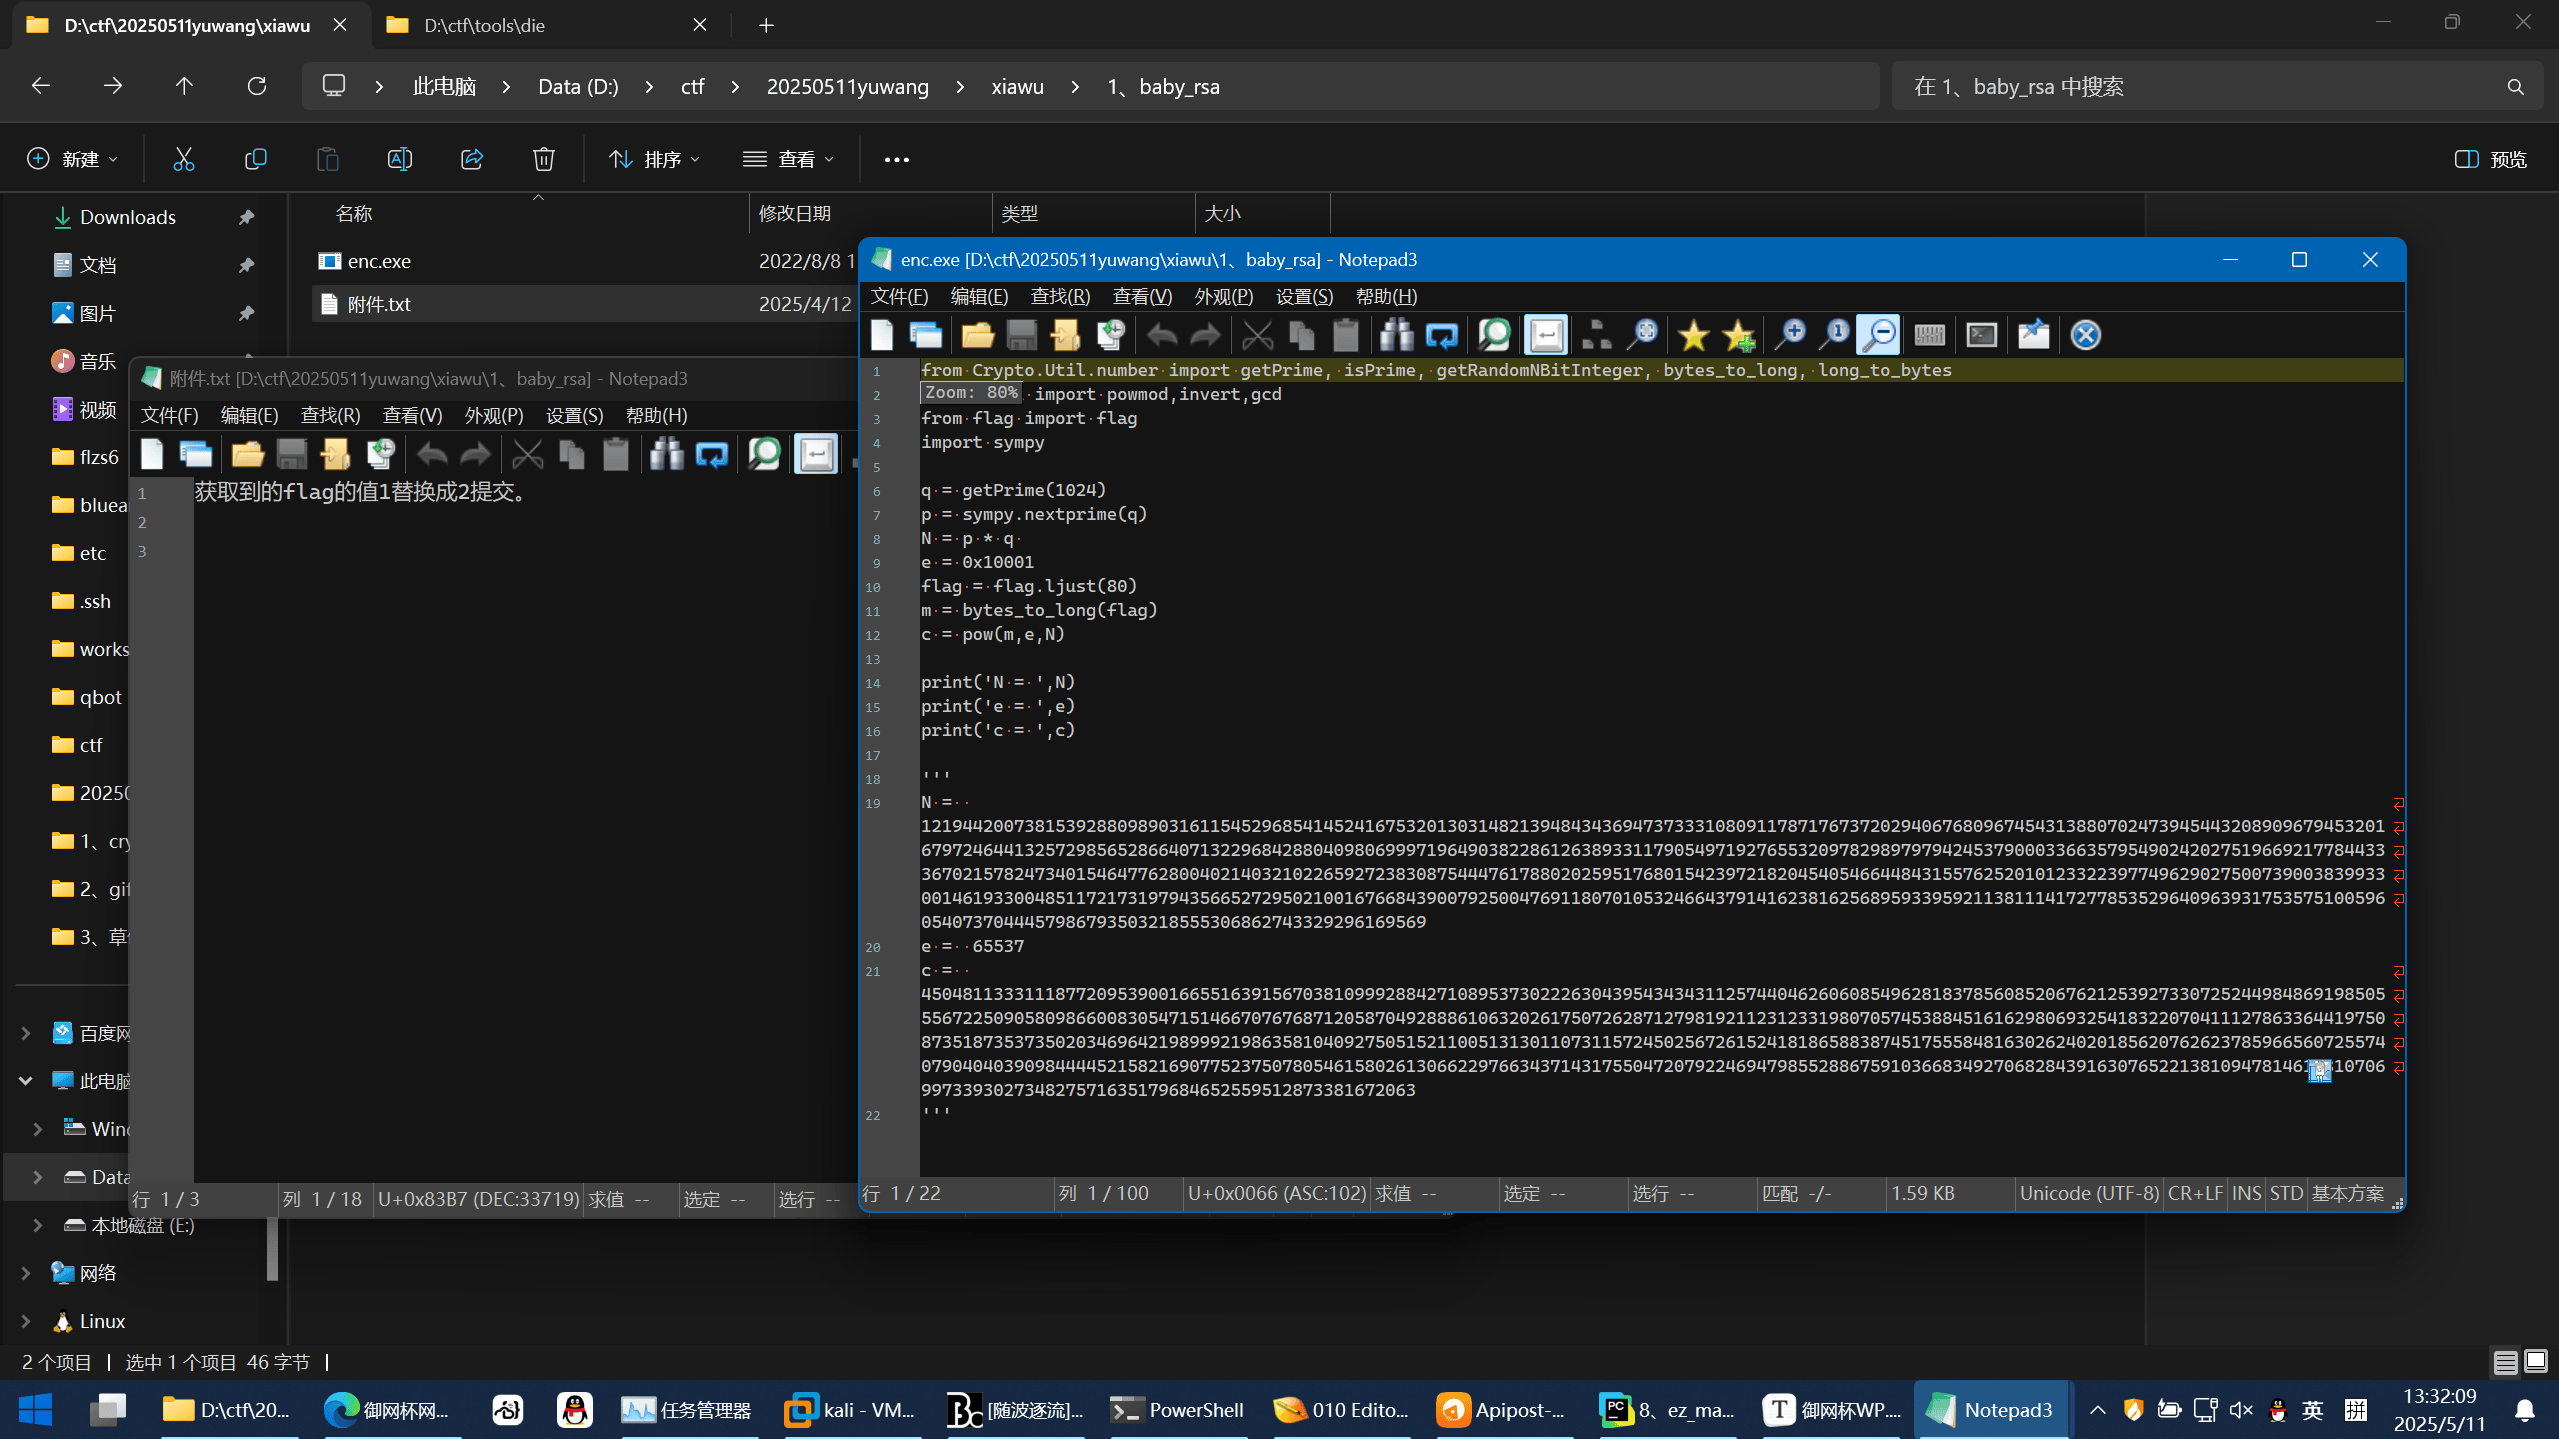Toggle the 预览 preview pane button

[2491, 159]
